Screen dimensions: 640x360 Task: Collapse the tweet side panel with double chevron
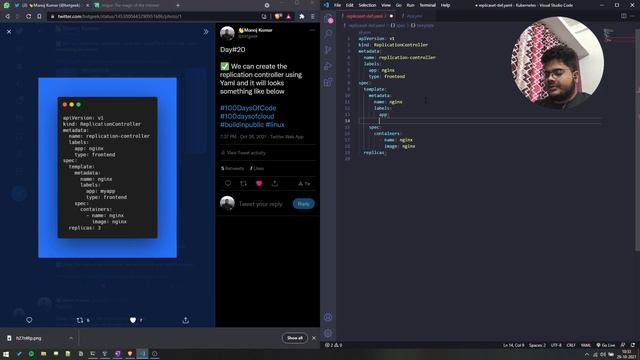tap(206, 31)
